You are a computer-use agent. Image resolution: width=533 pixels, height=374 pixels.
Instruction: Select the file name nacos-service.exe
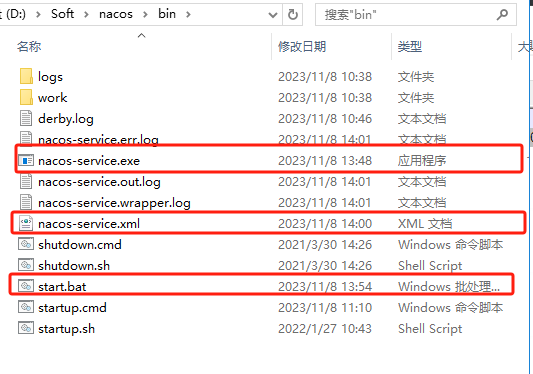point(89,160)
